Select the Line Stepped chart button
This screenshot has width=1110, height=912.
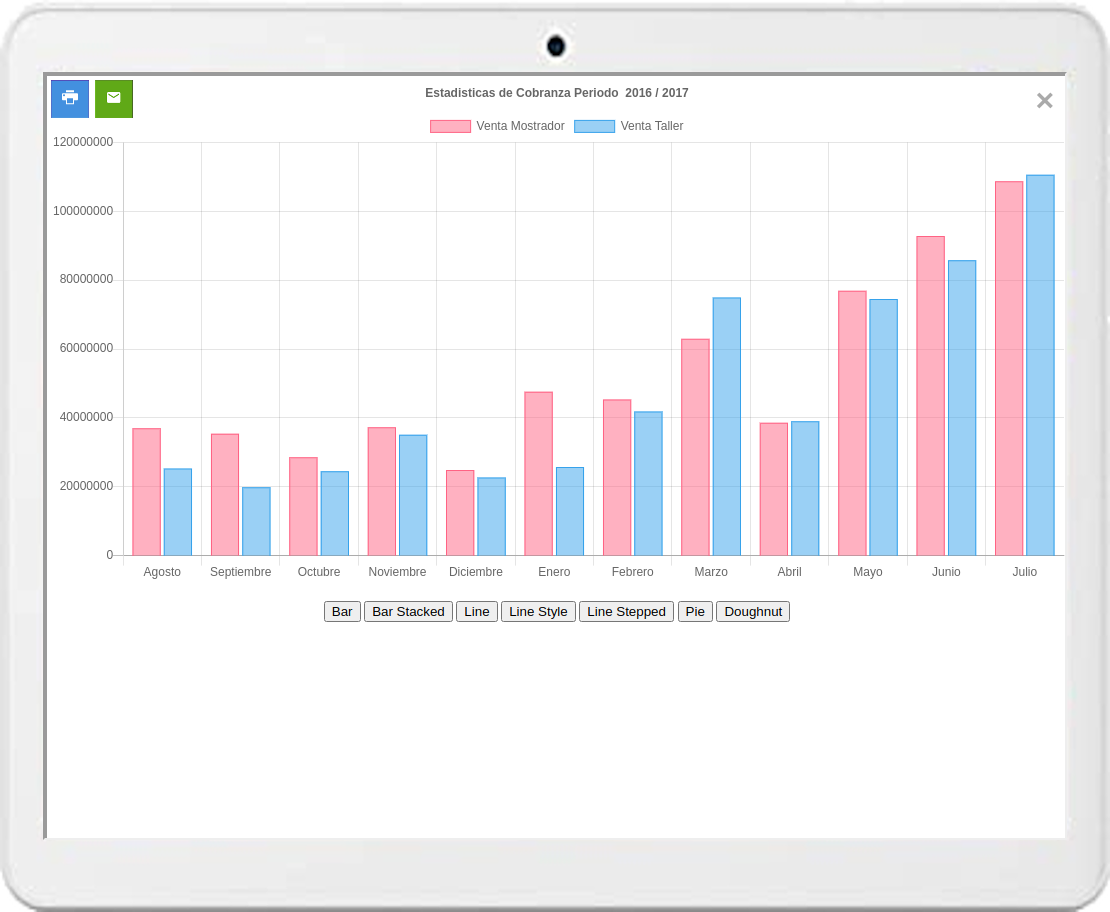coord(626,612)
